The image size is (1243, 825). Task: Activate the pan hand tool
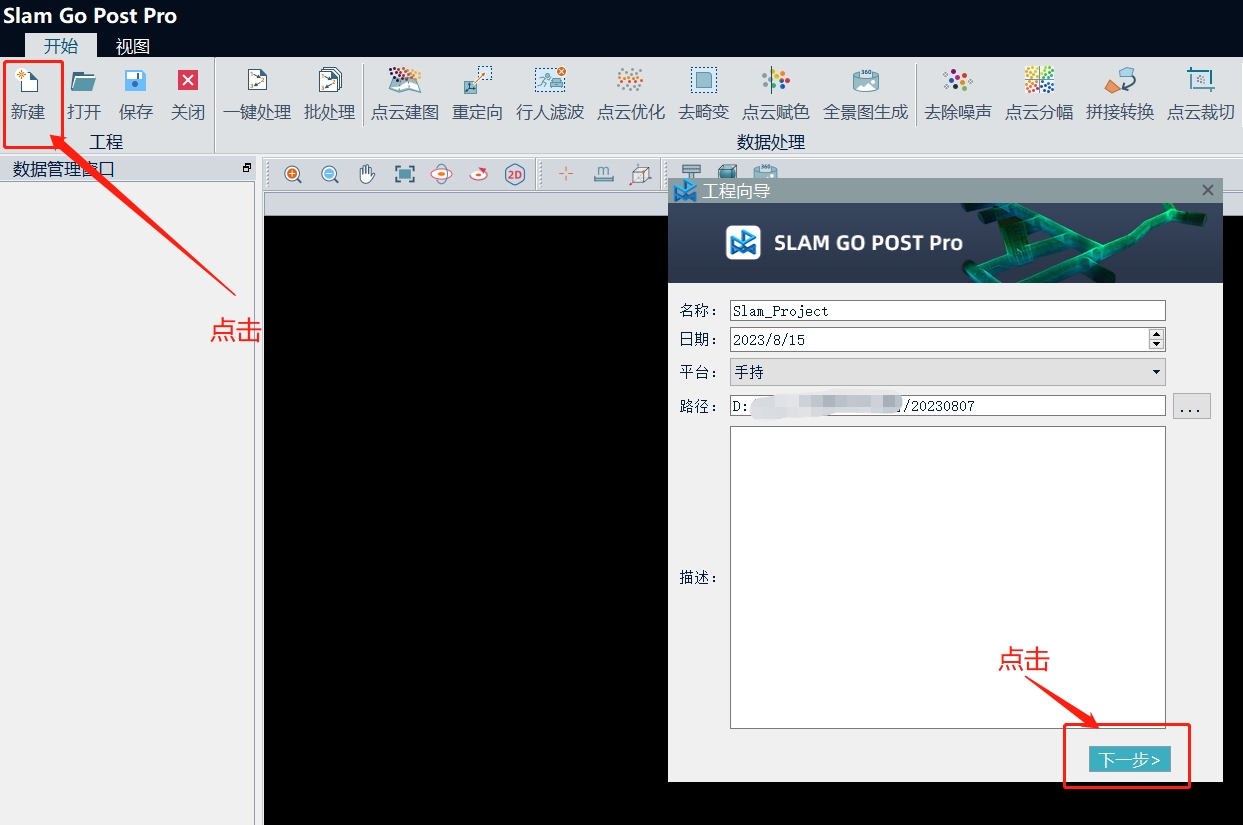click(367, 174)
